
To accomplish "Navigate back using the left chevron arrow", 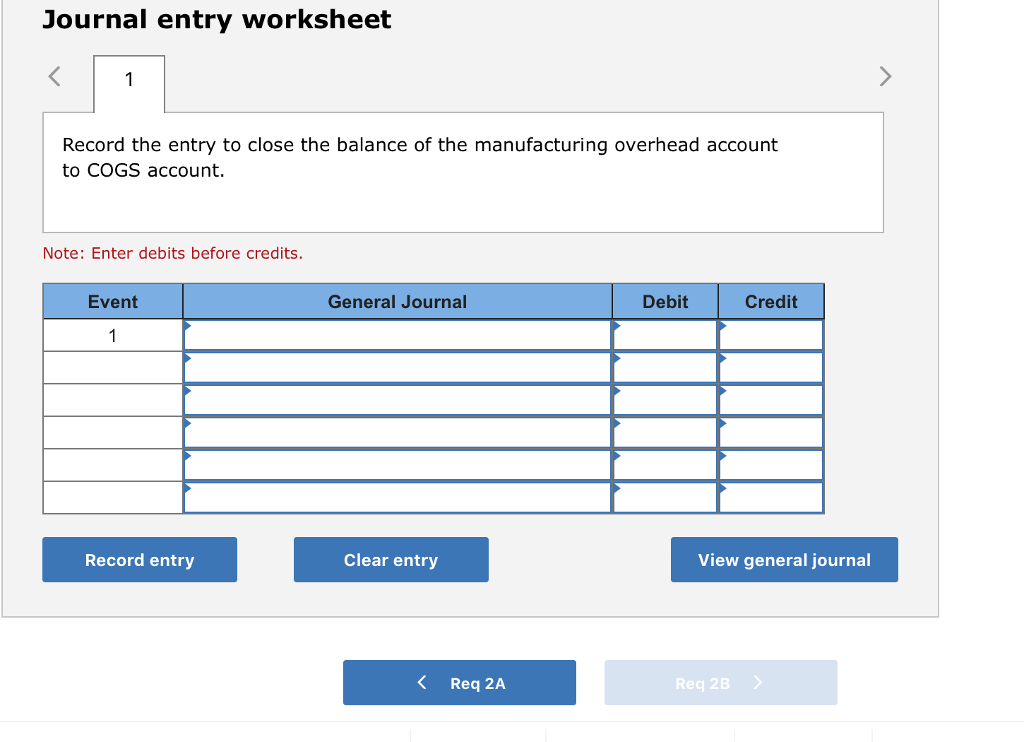I will [54, 76].
